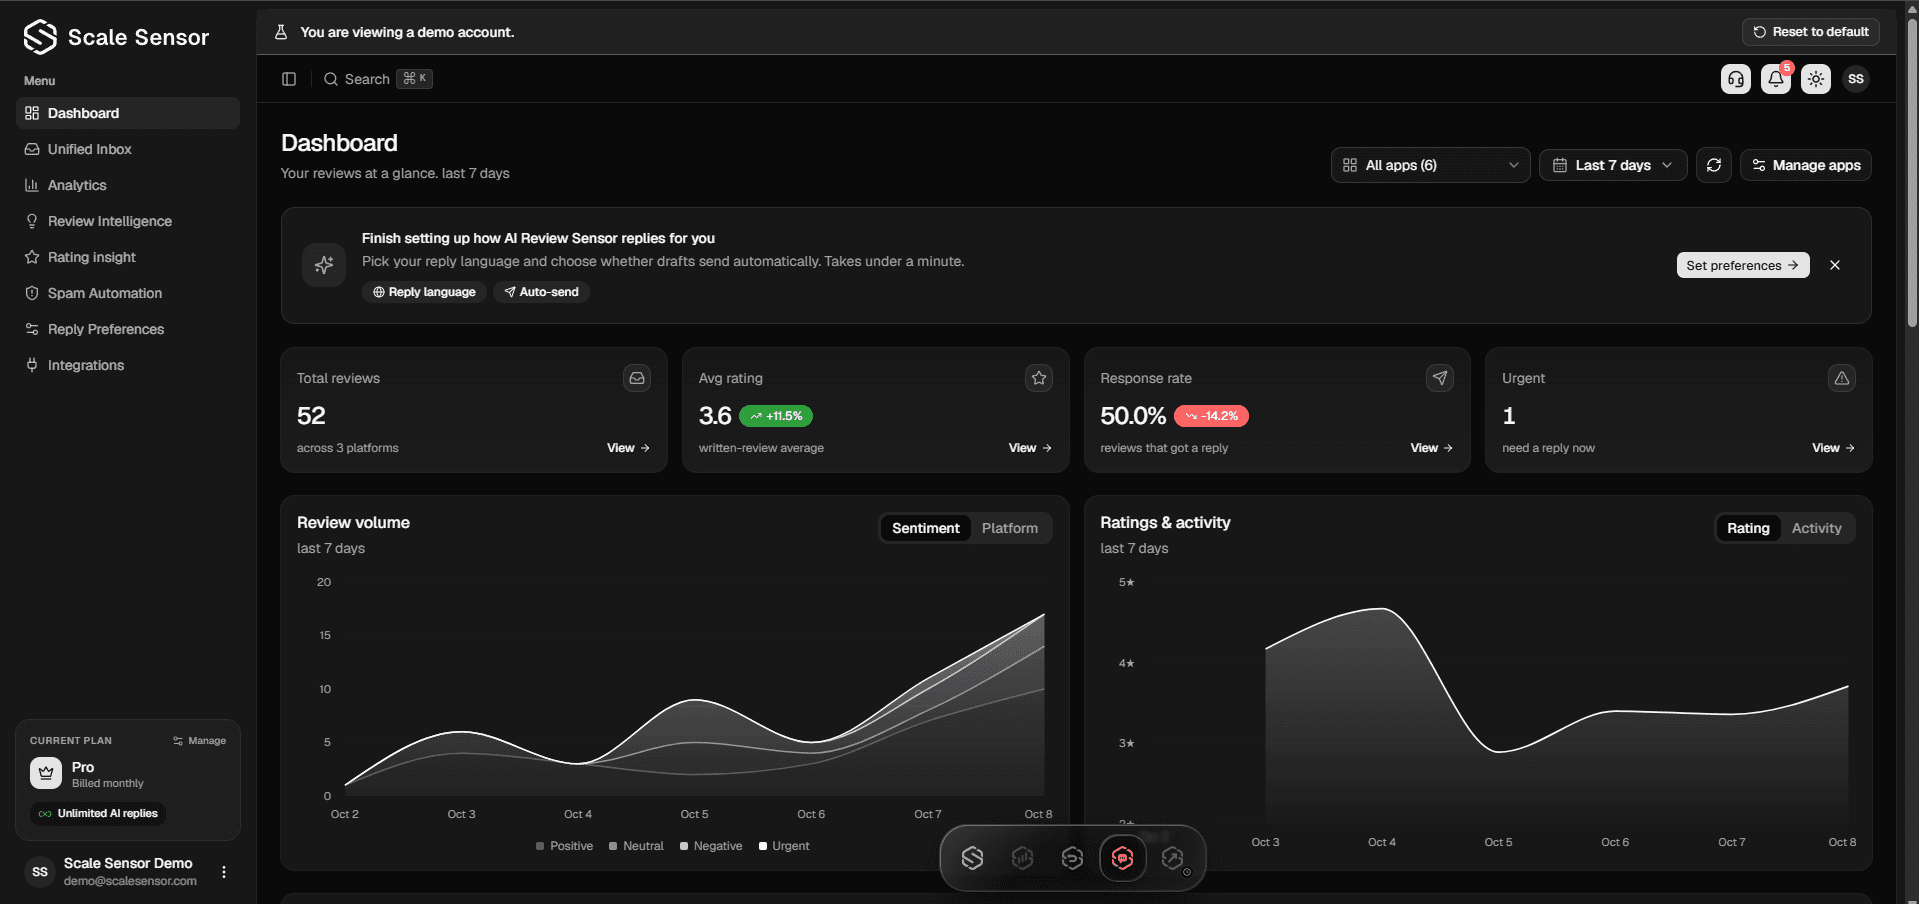Open the SS avatar in top bar

(x=1856, y=79)
